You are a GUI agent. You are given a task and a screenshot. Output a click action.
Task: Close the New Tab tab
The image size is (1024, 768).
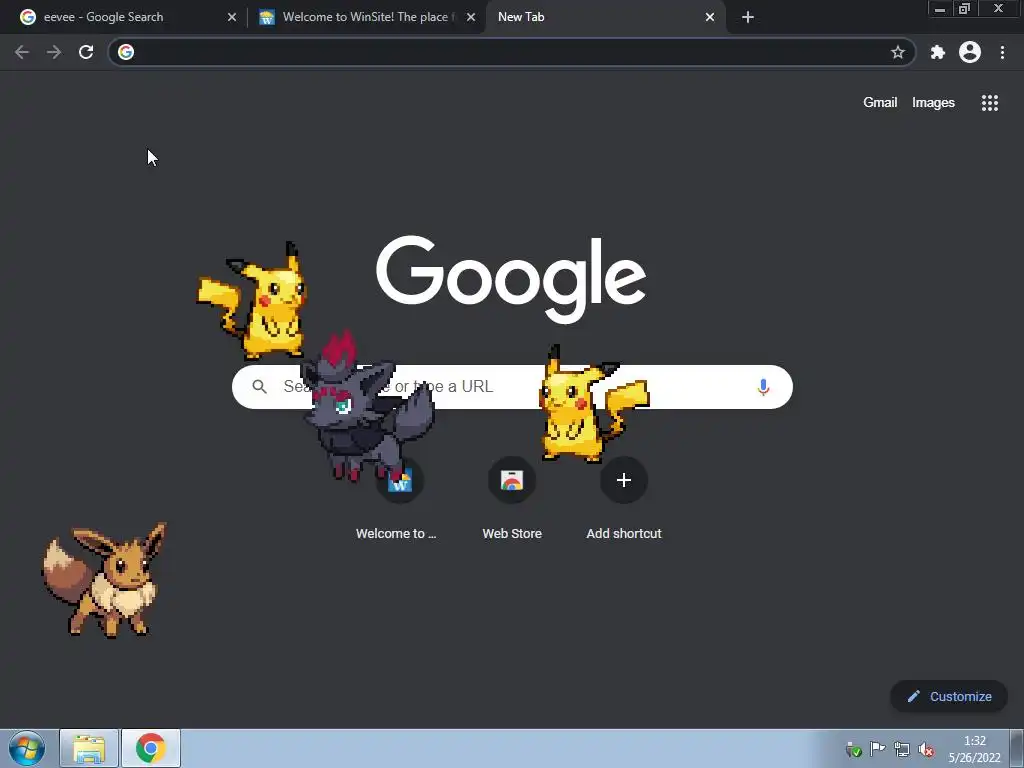point(710,17)
